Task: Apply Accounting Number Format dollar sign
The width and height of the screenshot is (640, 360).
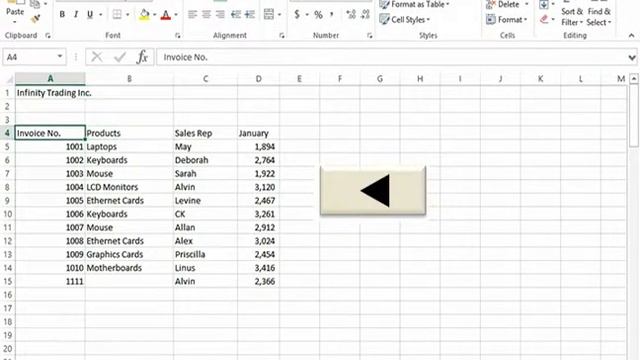Action: pyautogui.click(x=297, y=15)
